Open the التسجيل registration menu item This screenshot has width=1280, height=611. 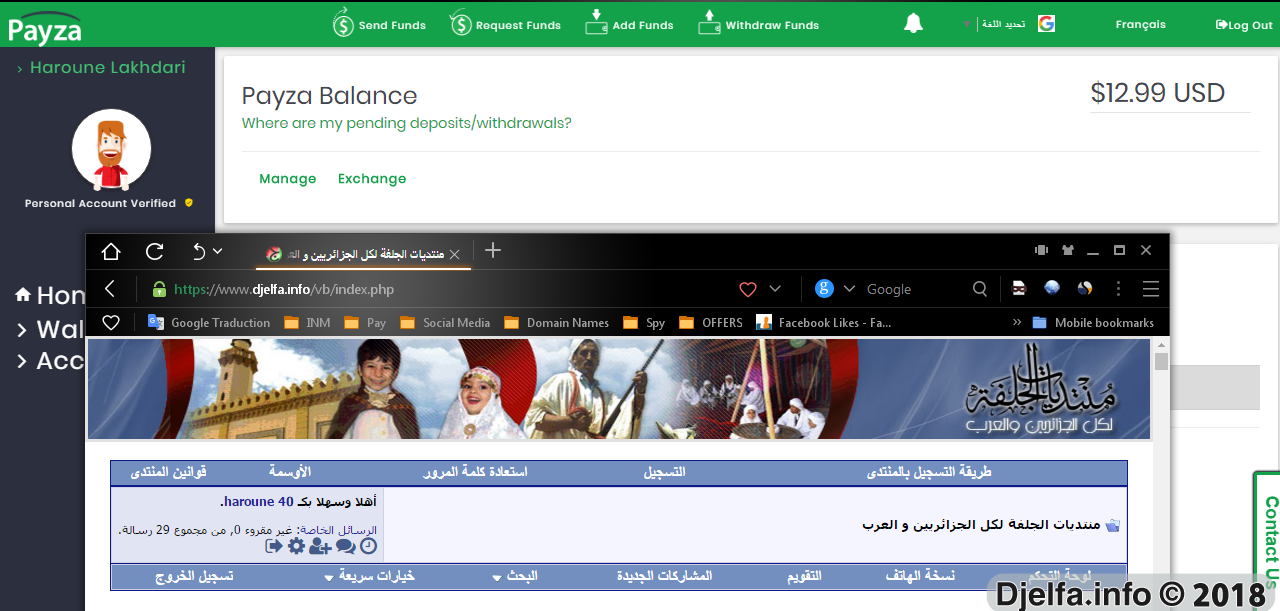(x=664, y=471)
